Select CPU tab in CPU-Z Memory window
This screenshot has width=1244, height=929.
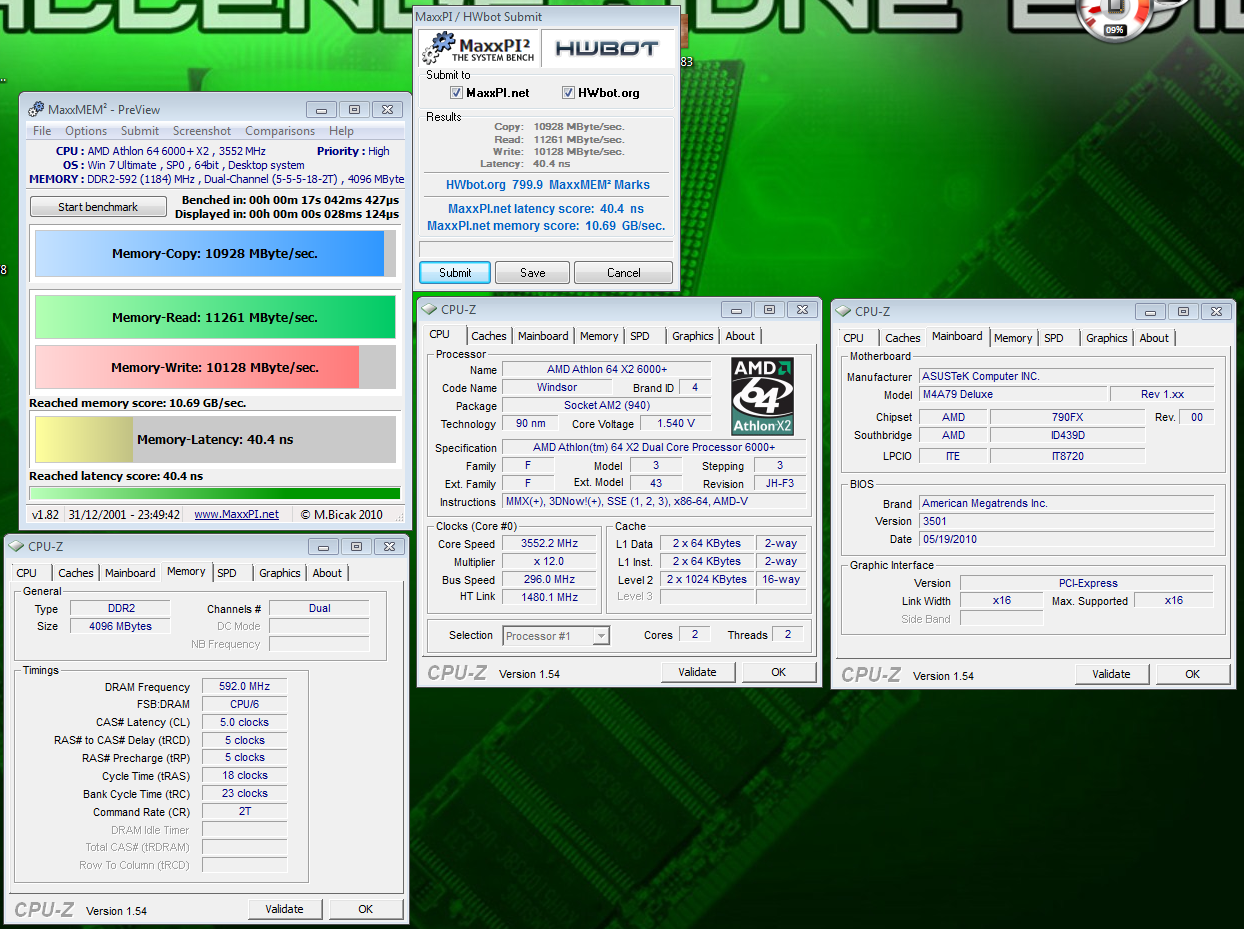[x=27, y=573]
